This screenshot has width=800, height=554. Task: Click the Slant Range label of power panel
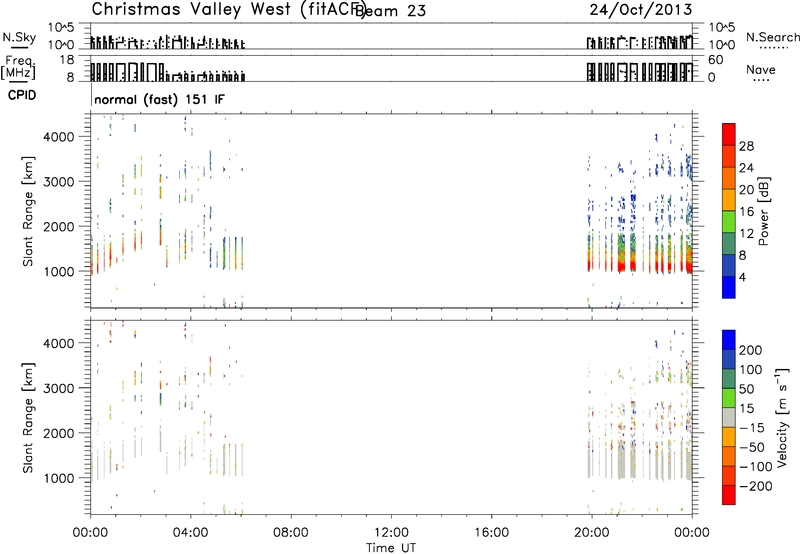click(28, 211)
